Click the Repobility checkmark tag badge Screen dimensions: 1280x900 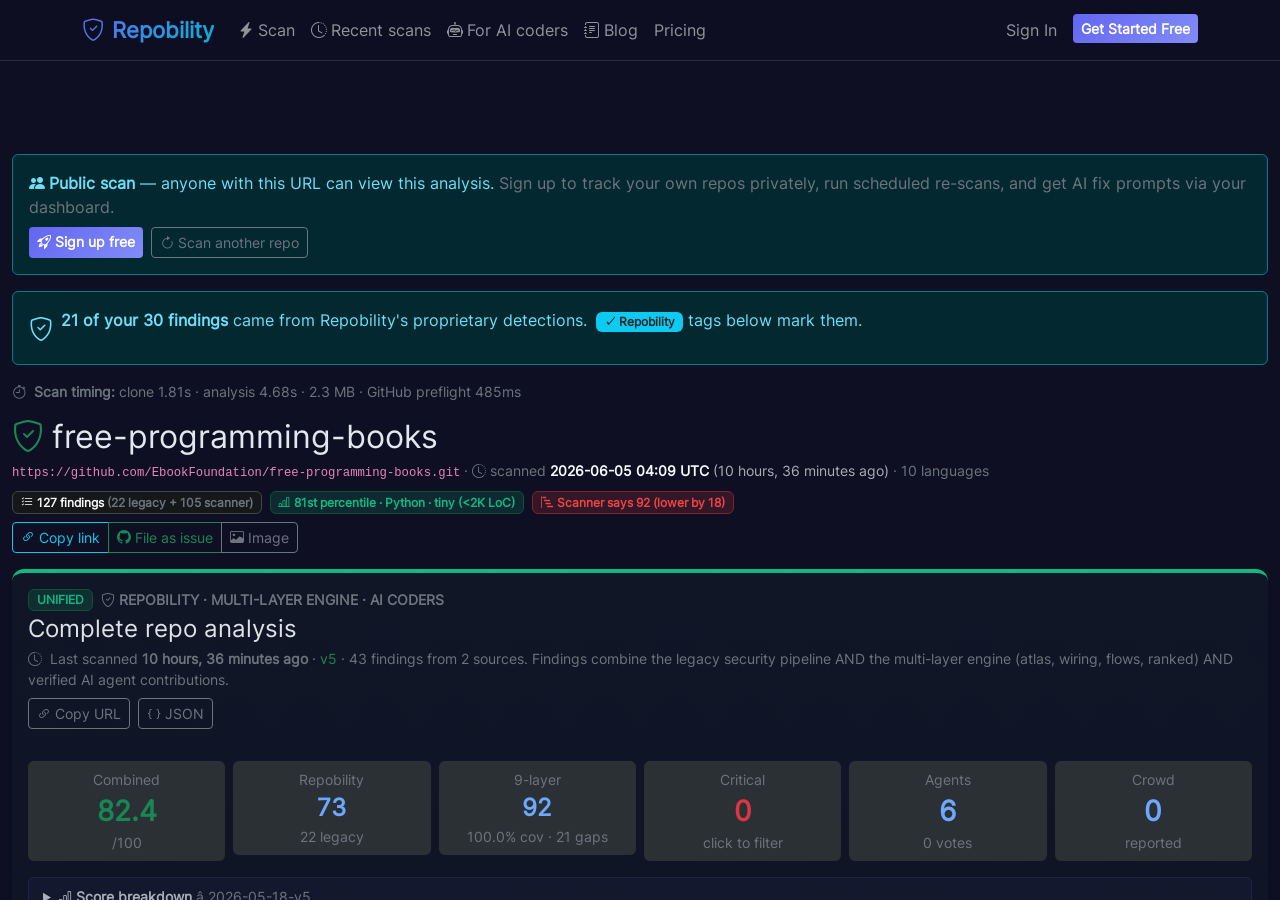[x=639, y=321]
